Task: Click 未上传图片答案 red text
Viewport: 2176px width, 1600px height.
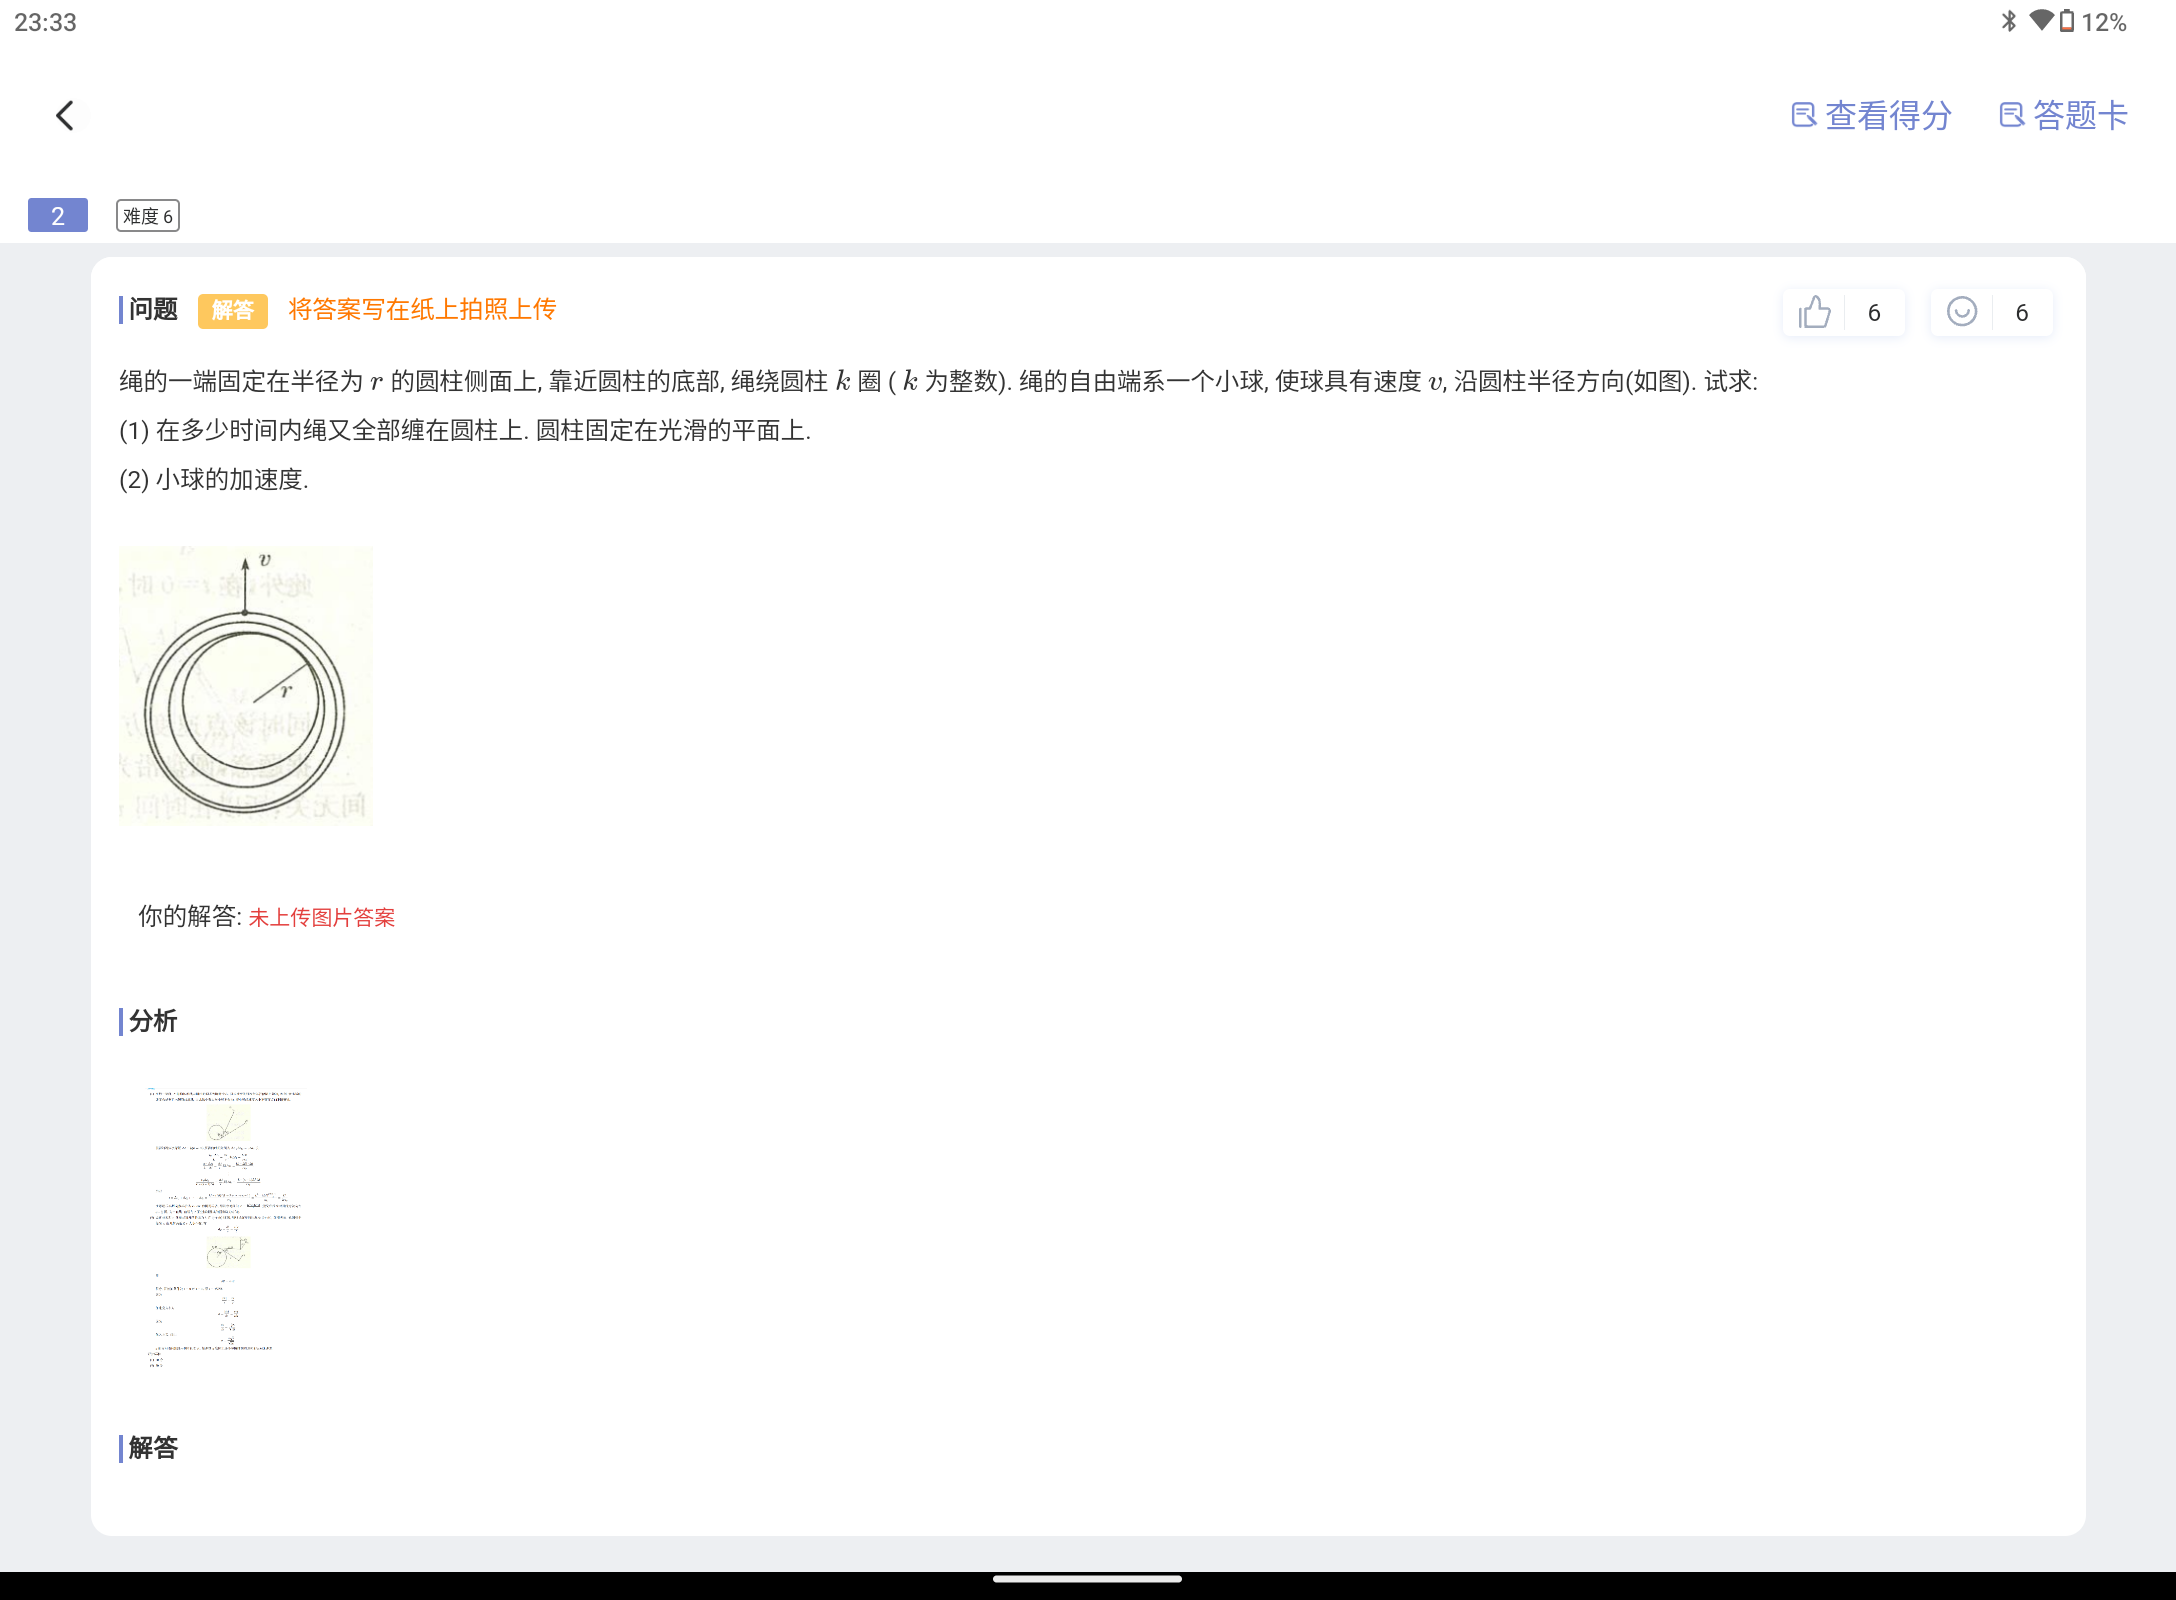Action: point(321,918)
